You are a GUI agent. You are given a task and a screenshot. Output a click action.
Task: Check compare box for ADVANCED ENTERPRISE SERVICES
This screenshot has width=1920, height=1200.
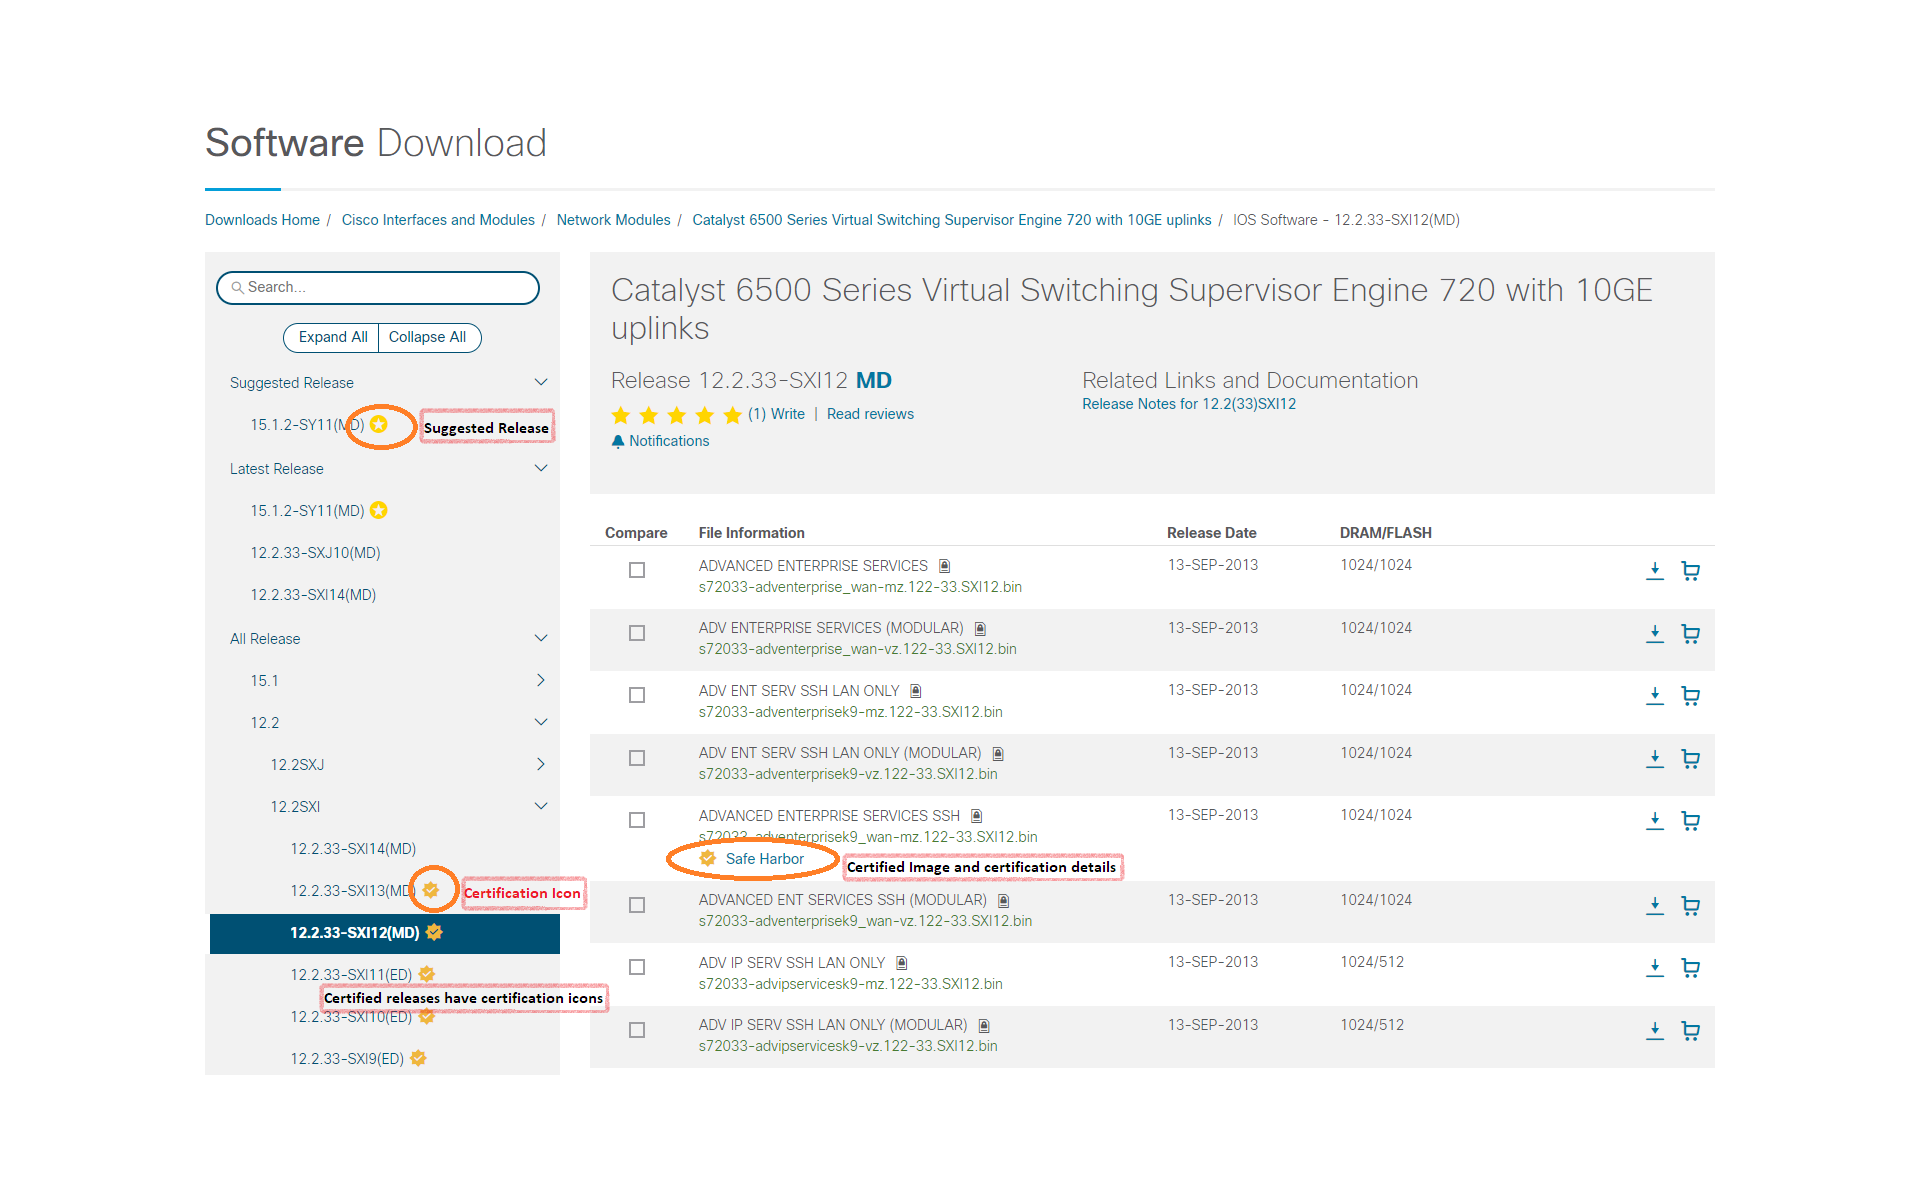(637, 570)
